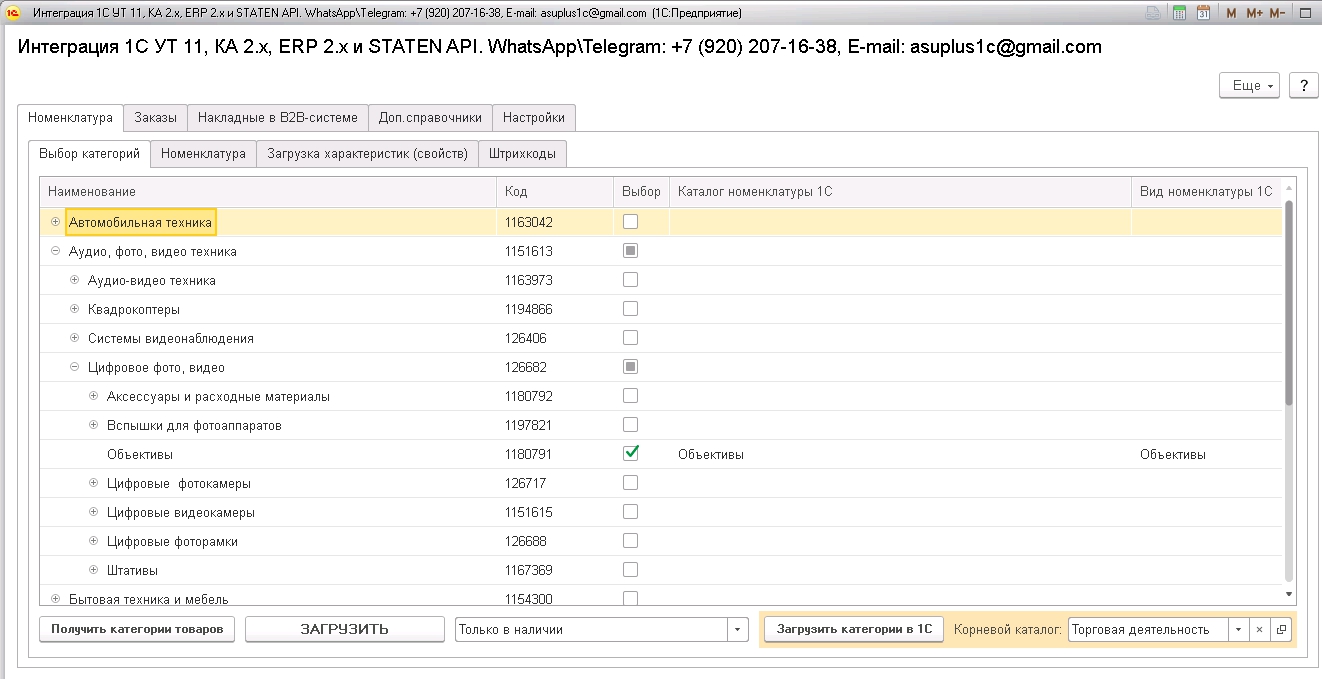Click Получить категории товаров button

pyautogui.click(x=137, y=630)
